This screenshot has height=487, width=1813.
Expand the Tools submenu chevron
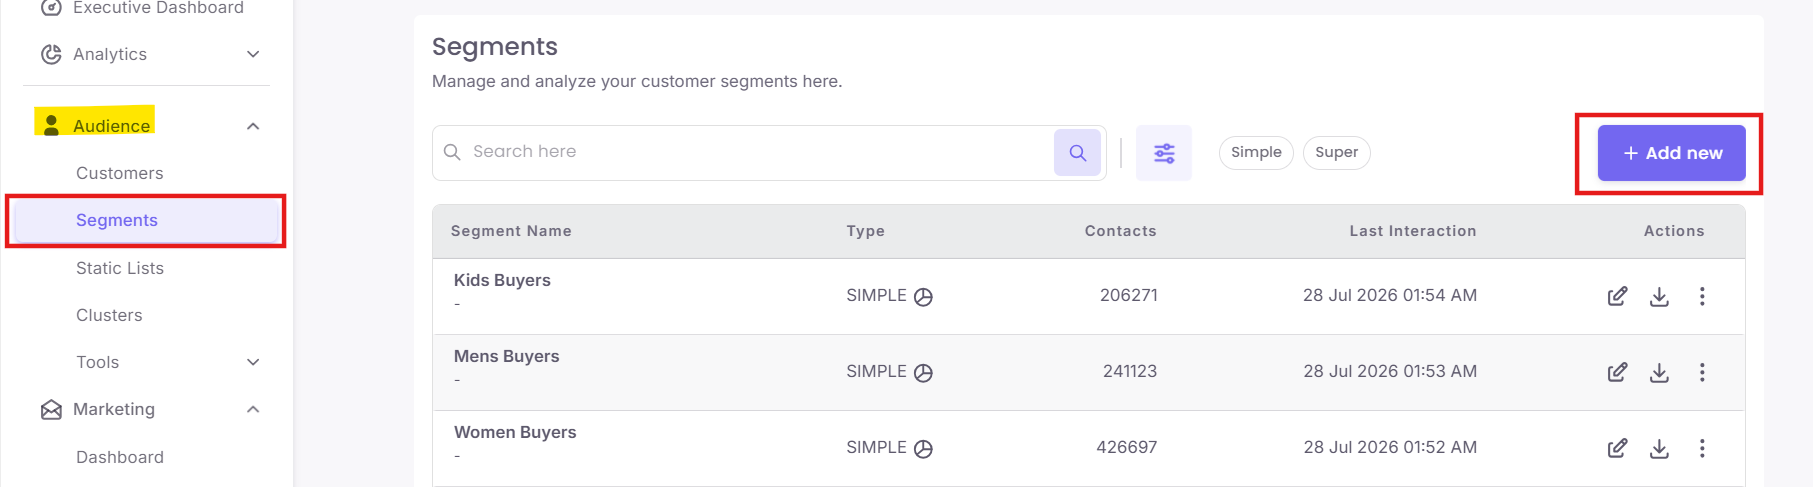(253, 362)
